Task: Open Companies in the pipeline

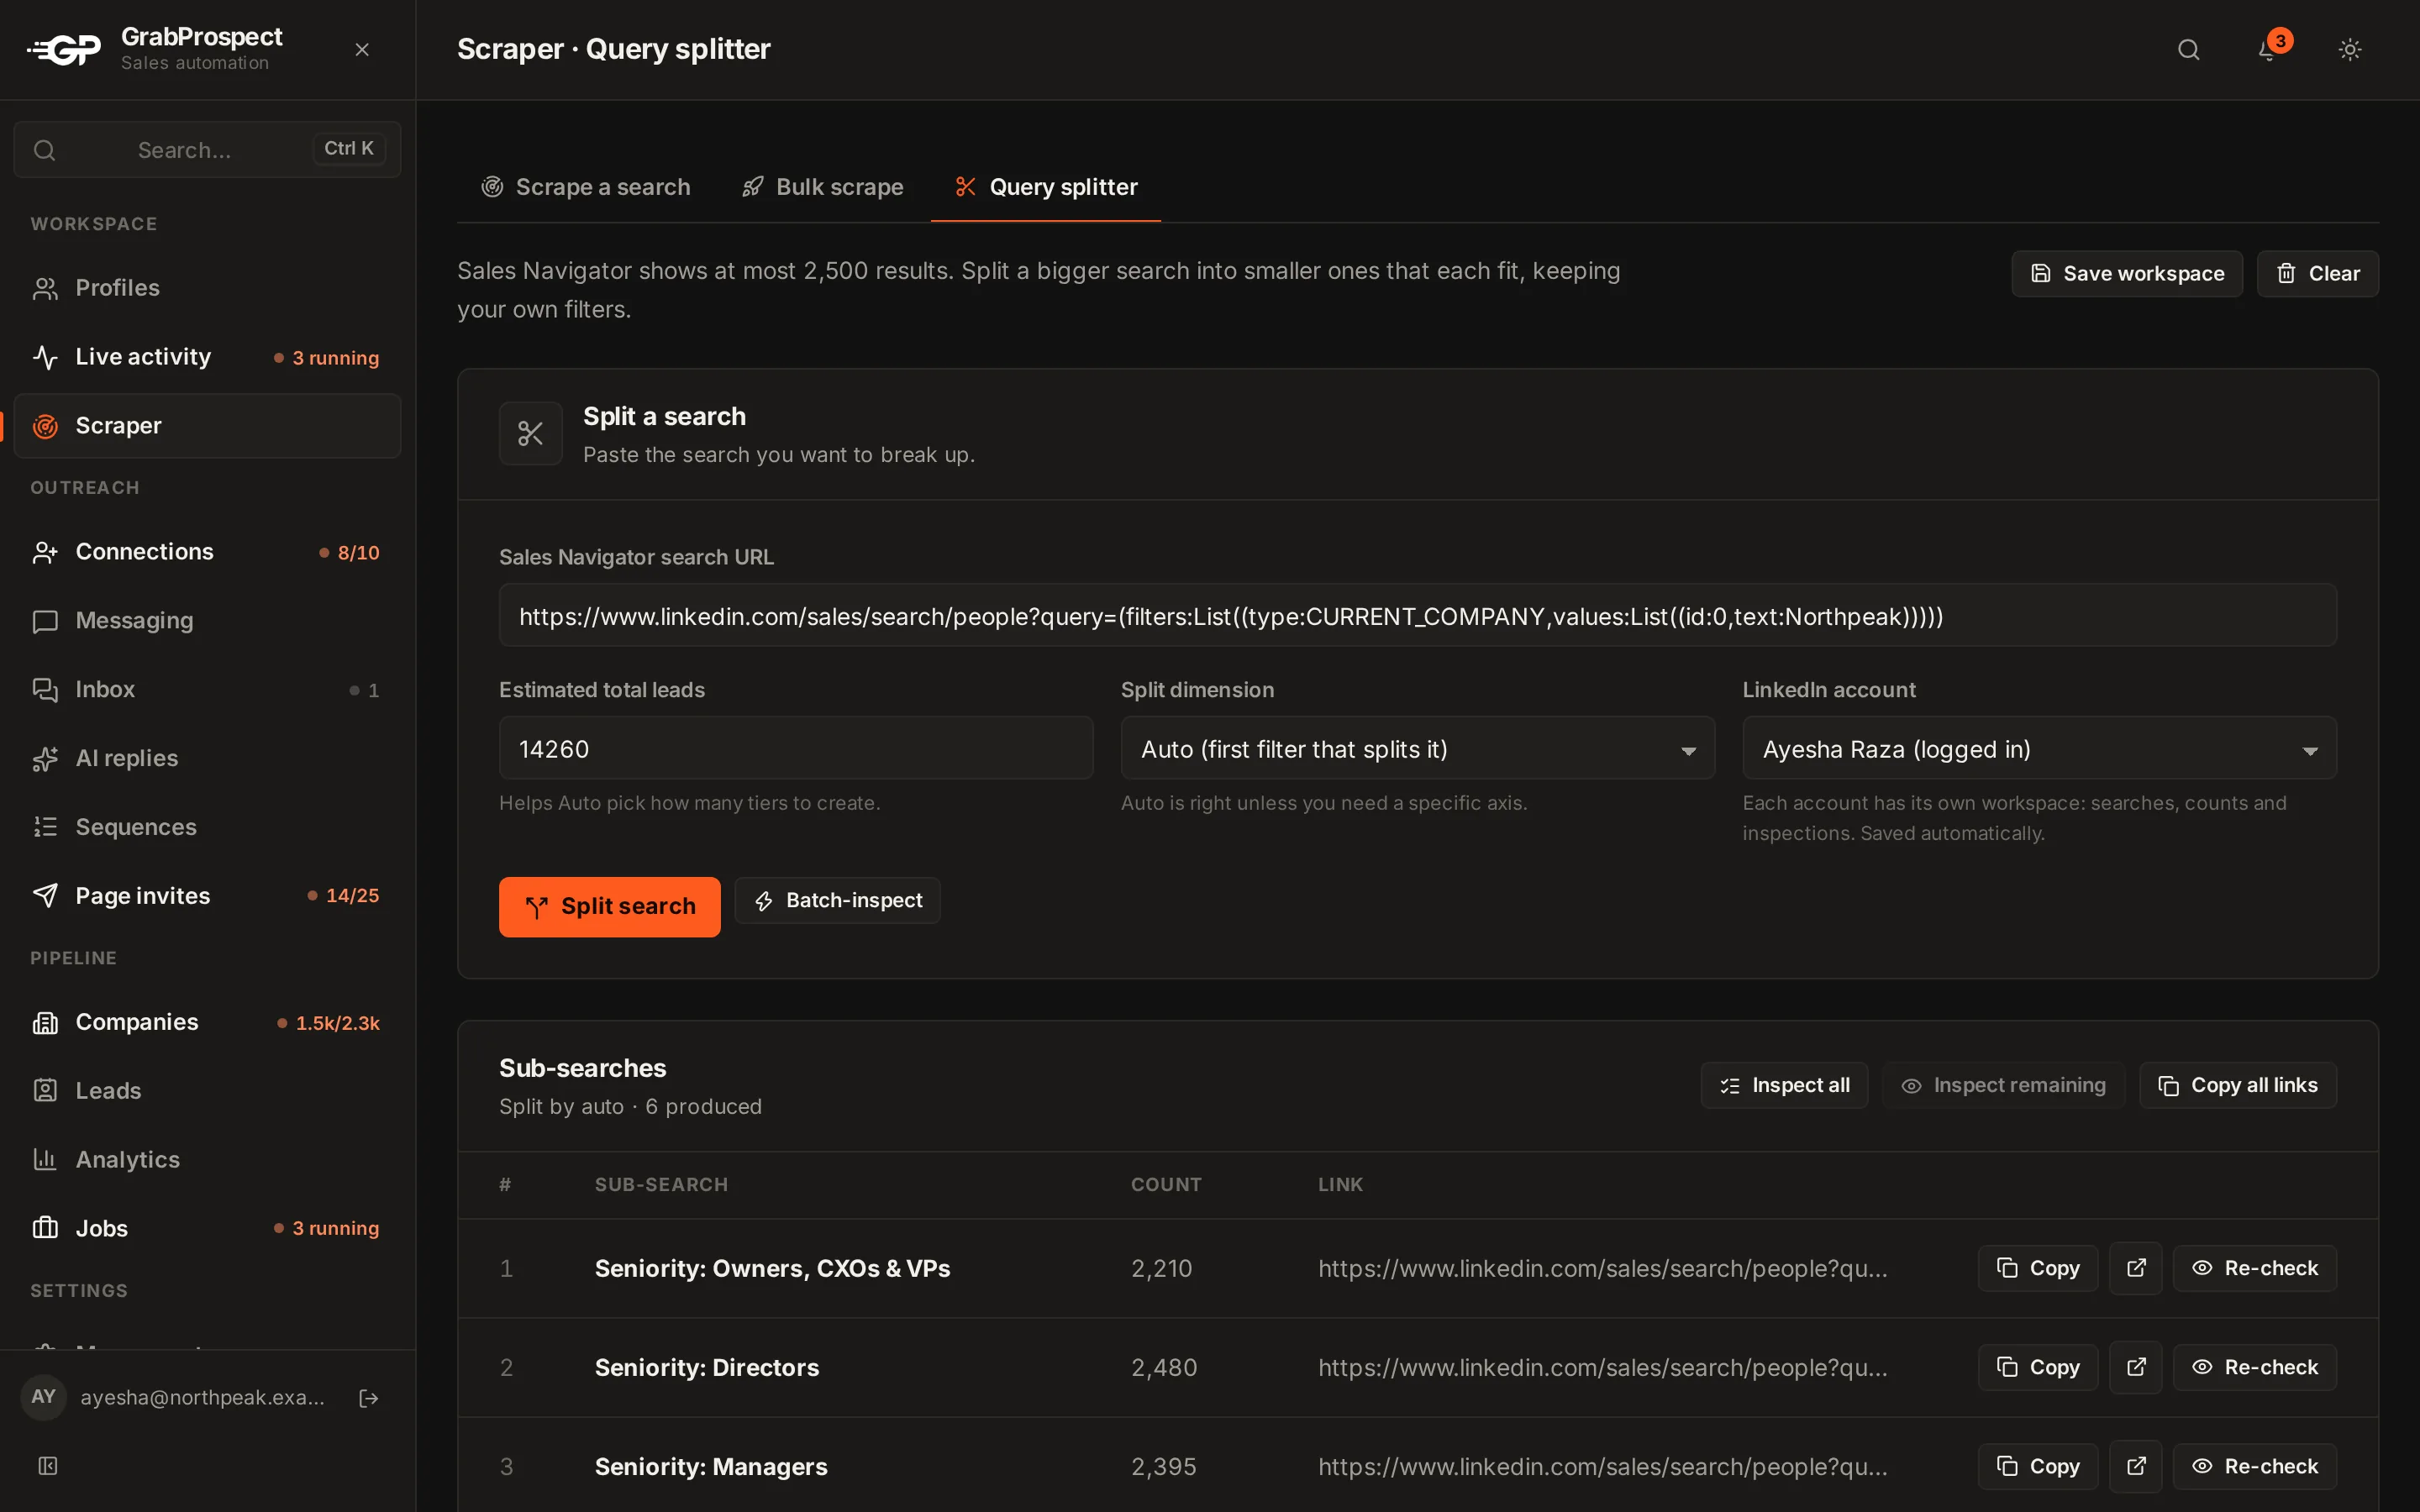Action: pyautogui.click(x=207, y=1022)
